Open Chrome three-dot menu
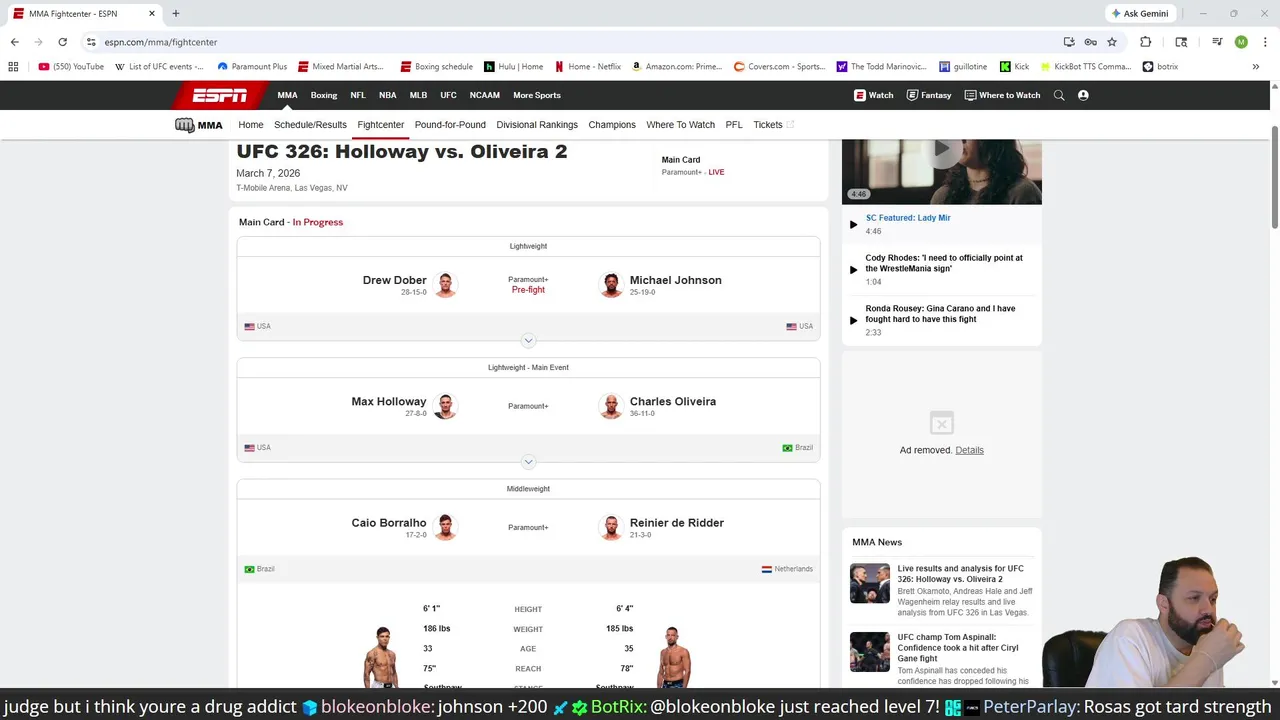This screenshot has width=1280, height=720. (1265, 42)
